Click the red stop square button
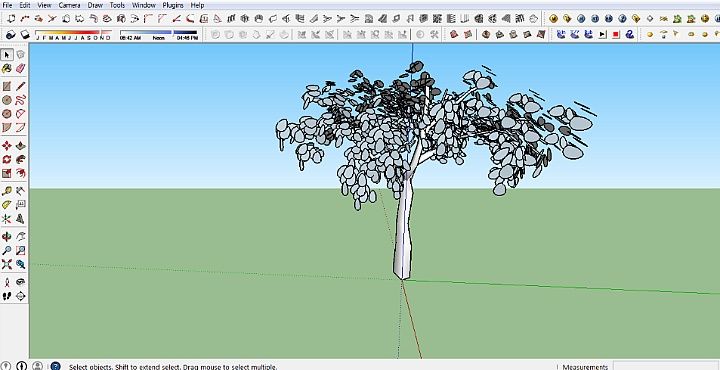Screen dimensions: 720x370 pos(616,34)
